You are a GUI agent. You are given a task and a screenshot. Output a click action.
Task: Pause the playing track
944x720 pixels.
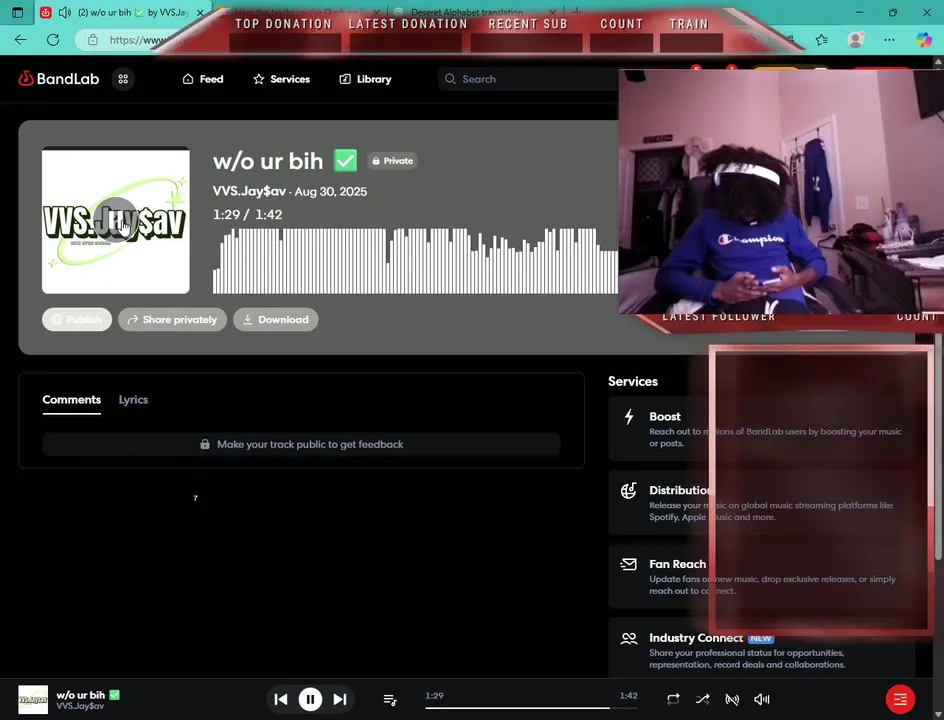(x=310, y=699)
